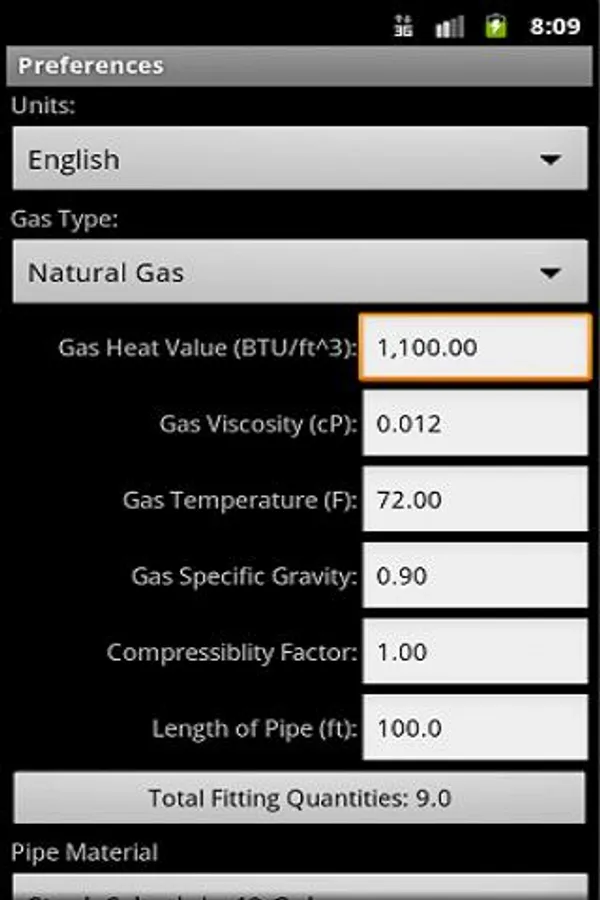Viewport: 600px width, 900px height.
Task: Click the arrow on the English spinner
Action: coord(550,159)
